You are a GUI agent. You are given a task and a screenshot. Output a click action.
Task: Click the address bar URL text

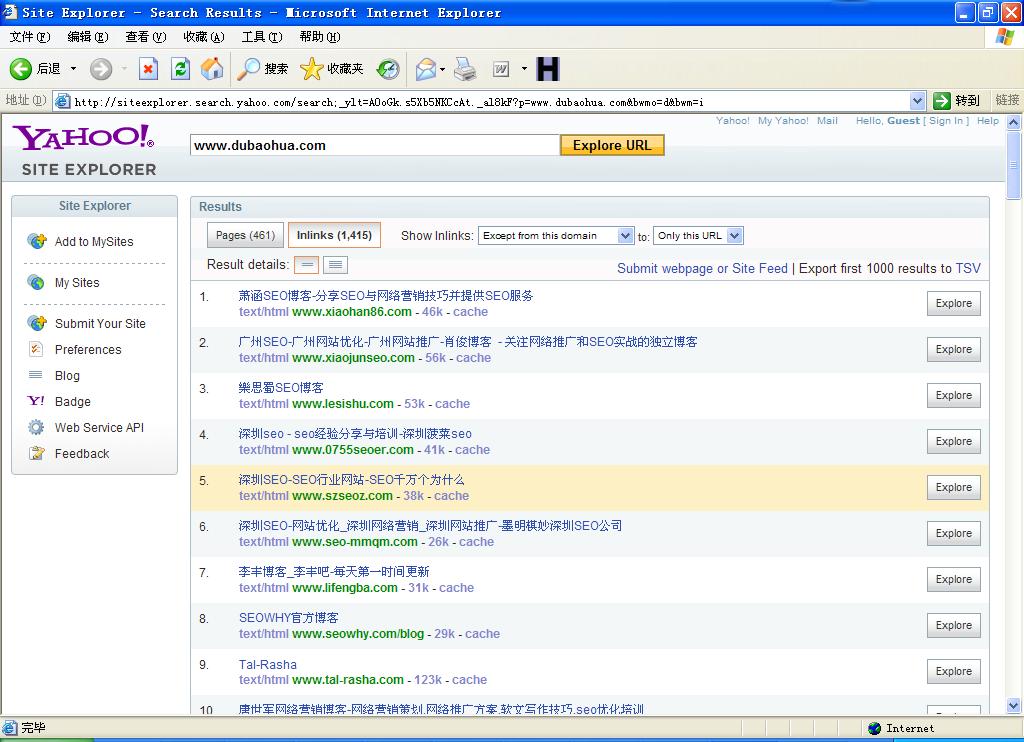pos(389,102)
